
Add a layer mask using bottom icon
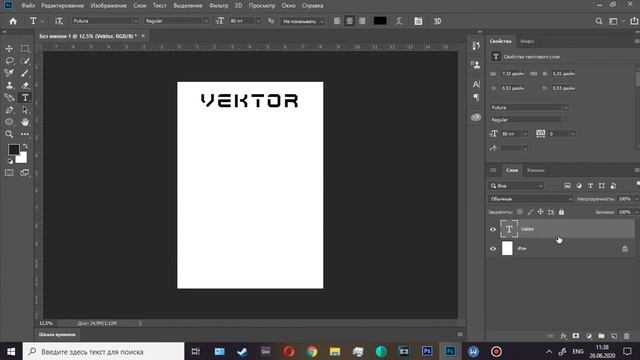click(x=576, y=336)
